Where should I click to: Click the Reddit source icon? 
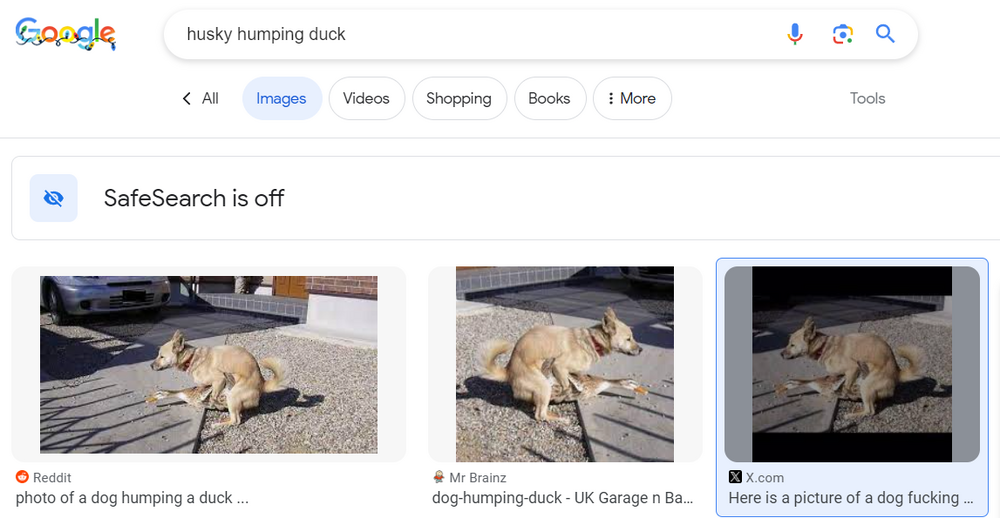22,477
